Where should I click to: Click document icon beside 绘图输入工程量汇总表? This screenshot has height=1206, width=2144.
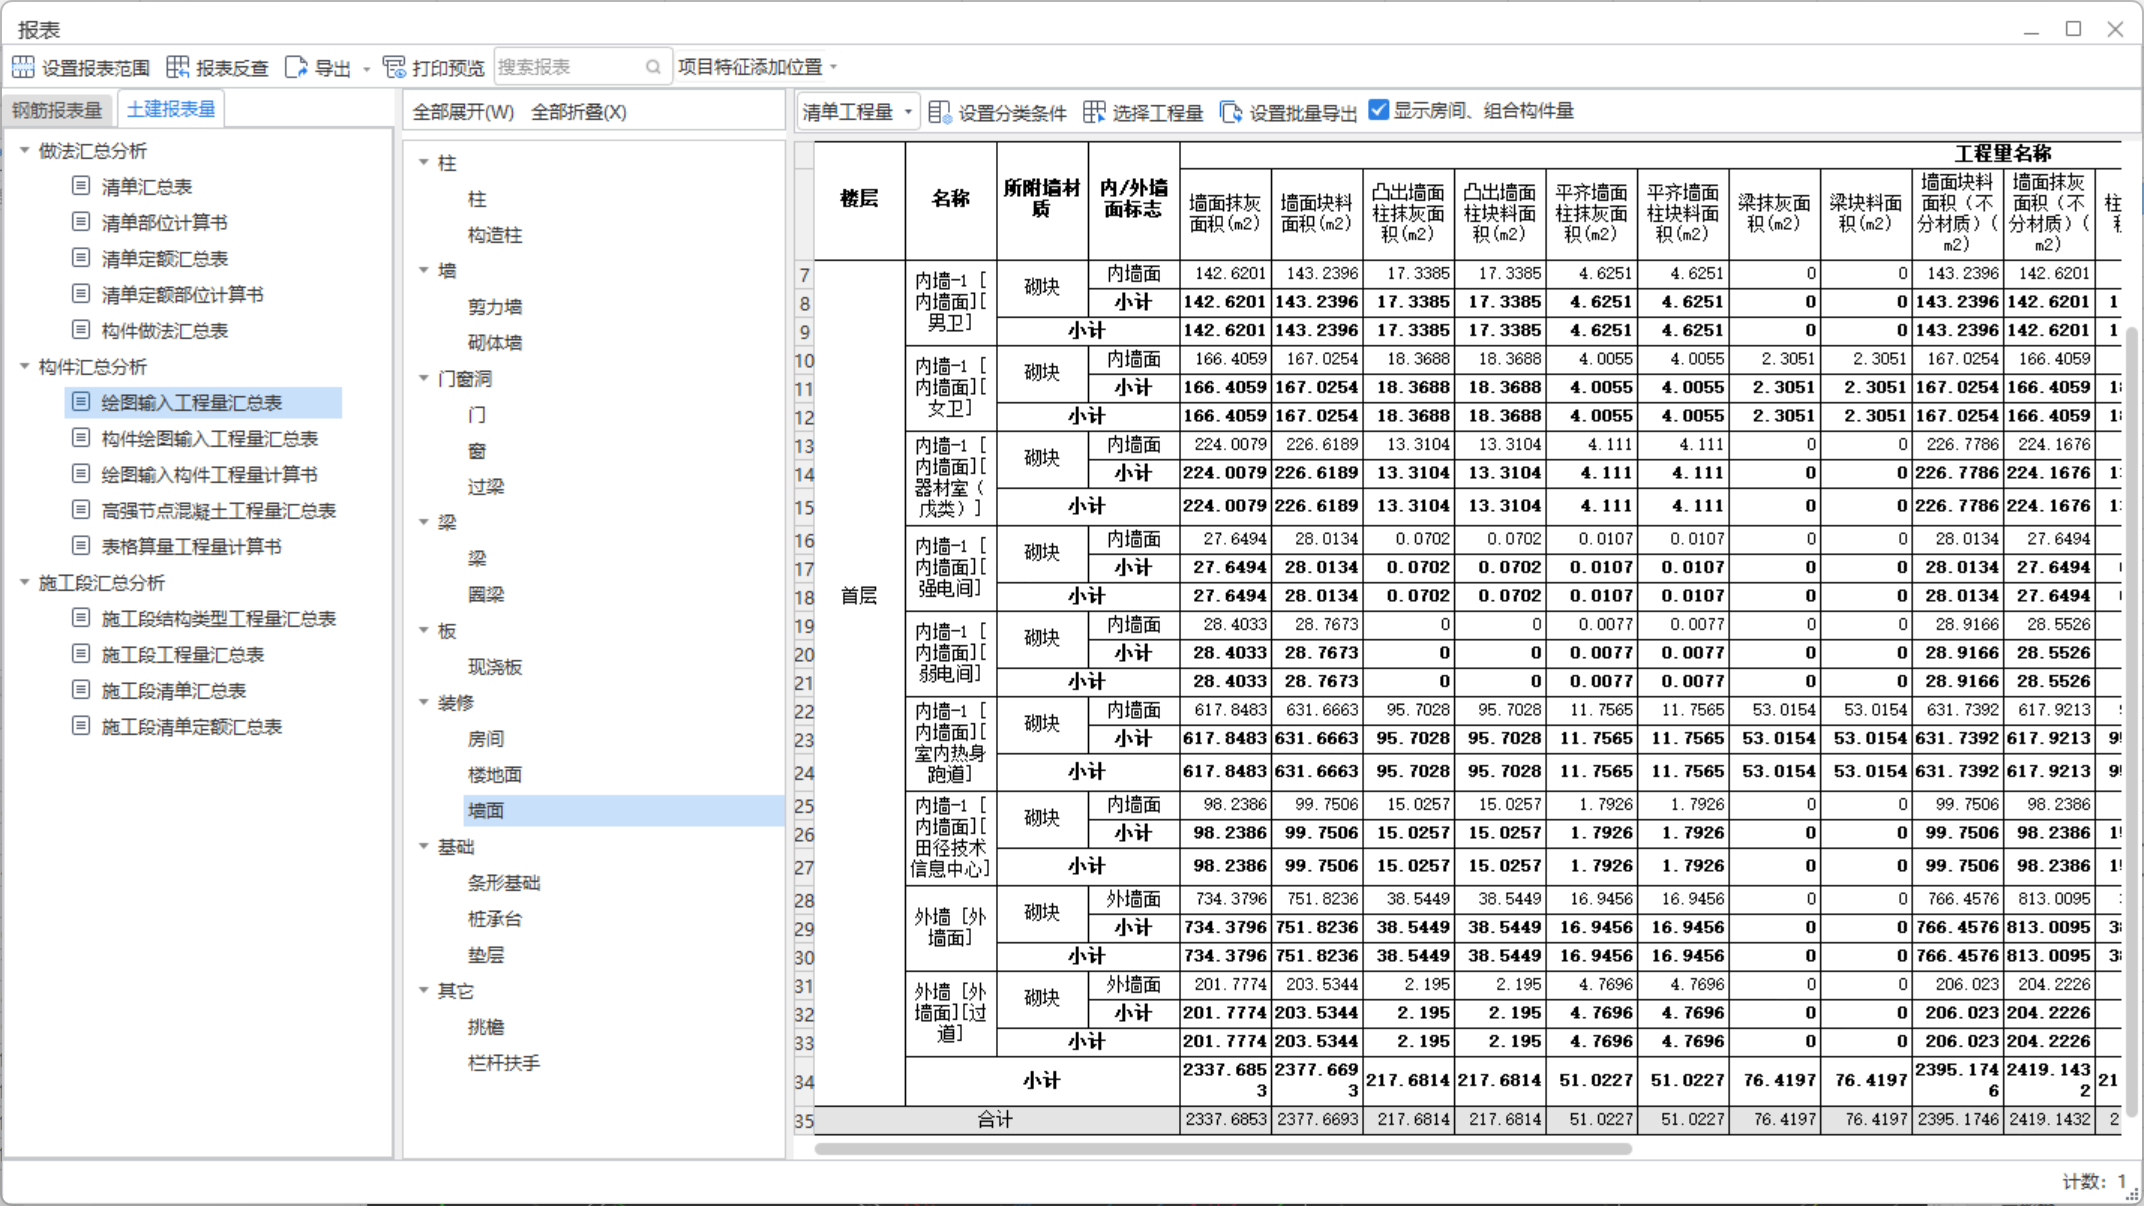click(x=81, y=402)
